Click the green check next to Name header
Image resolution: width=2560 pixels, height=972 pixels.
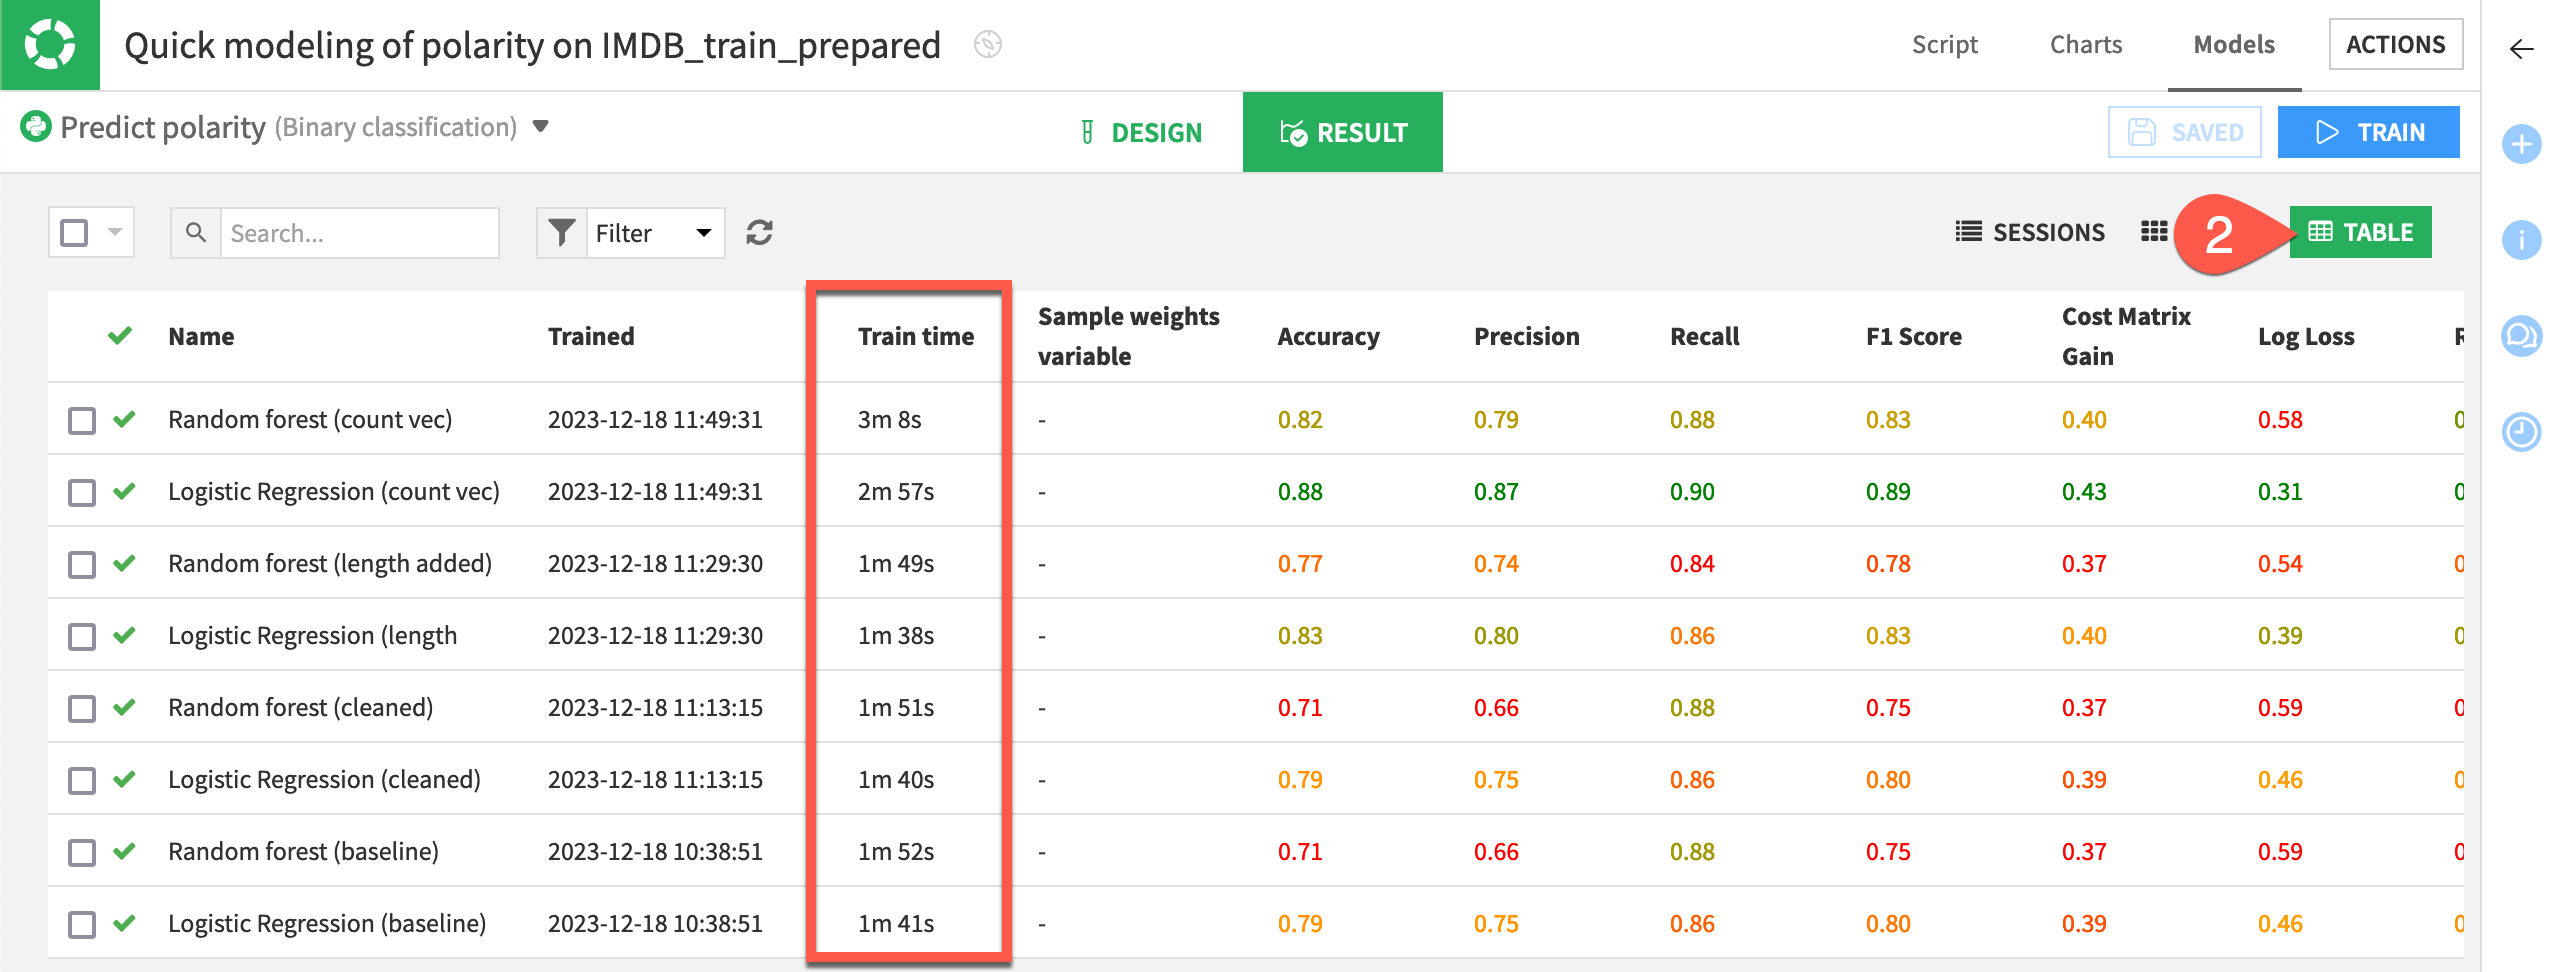tap(120, 336)
